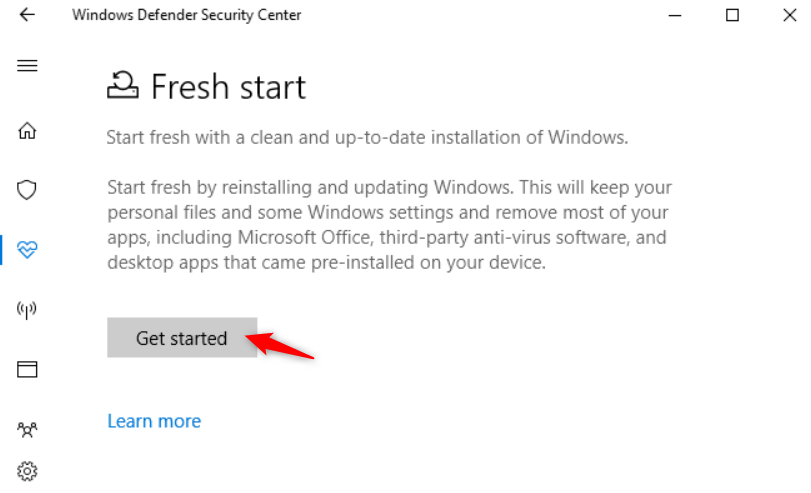Open the Home section icon

27,131
